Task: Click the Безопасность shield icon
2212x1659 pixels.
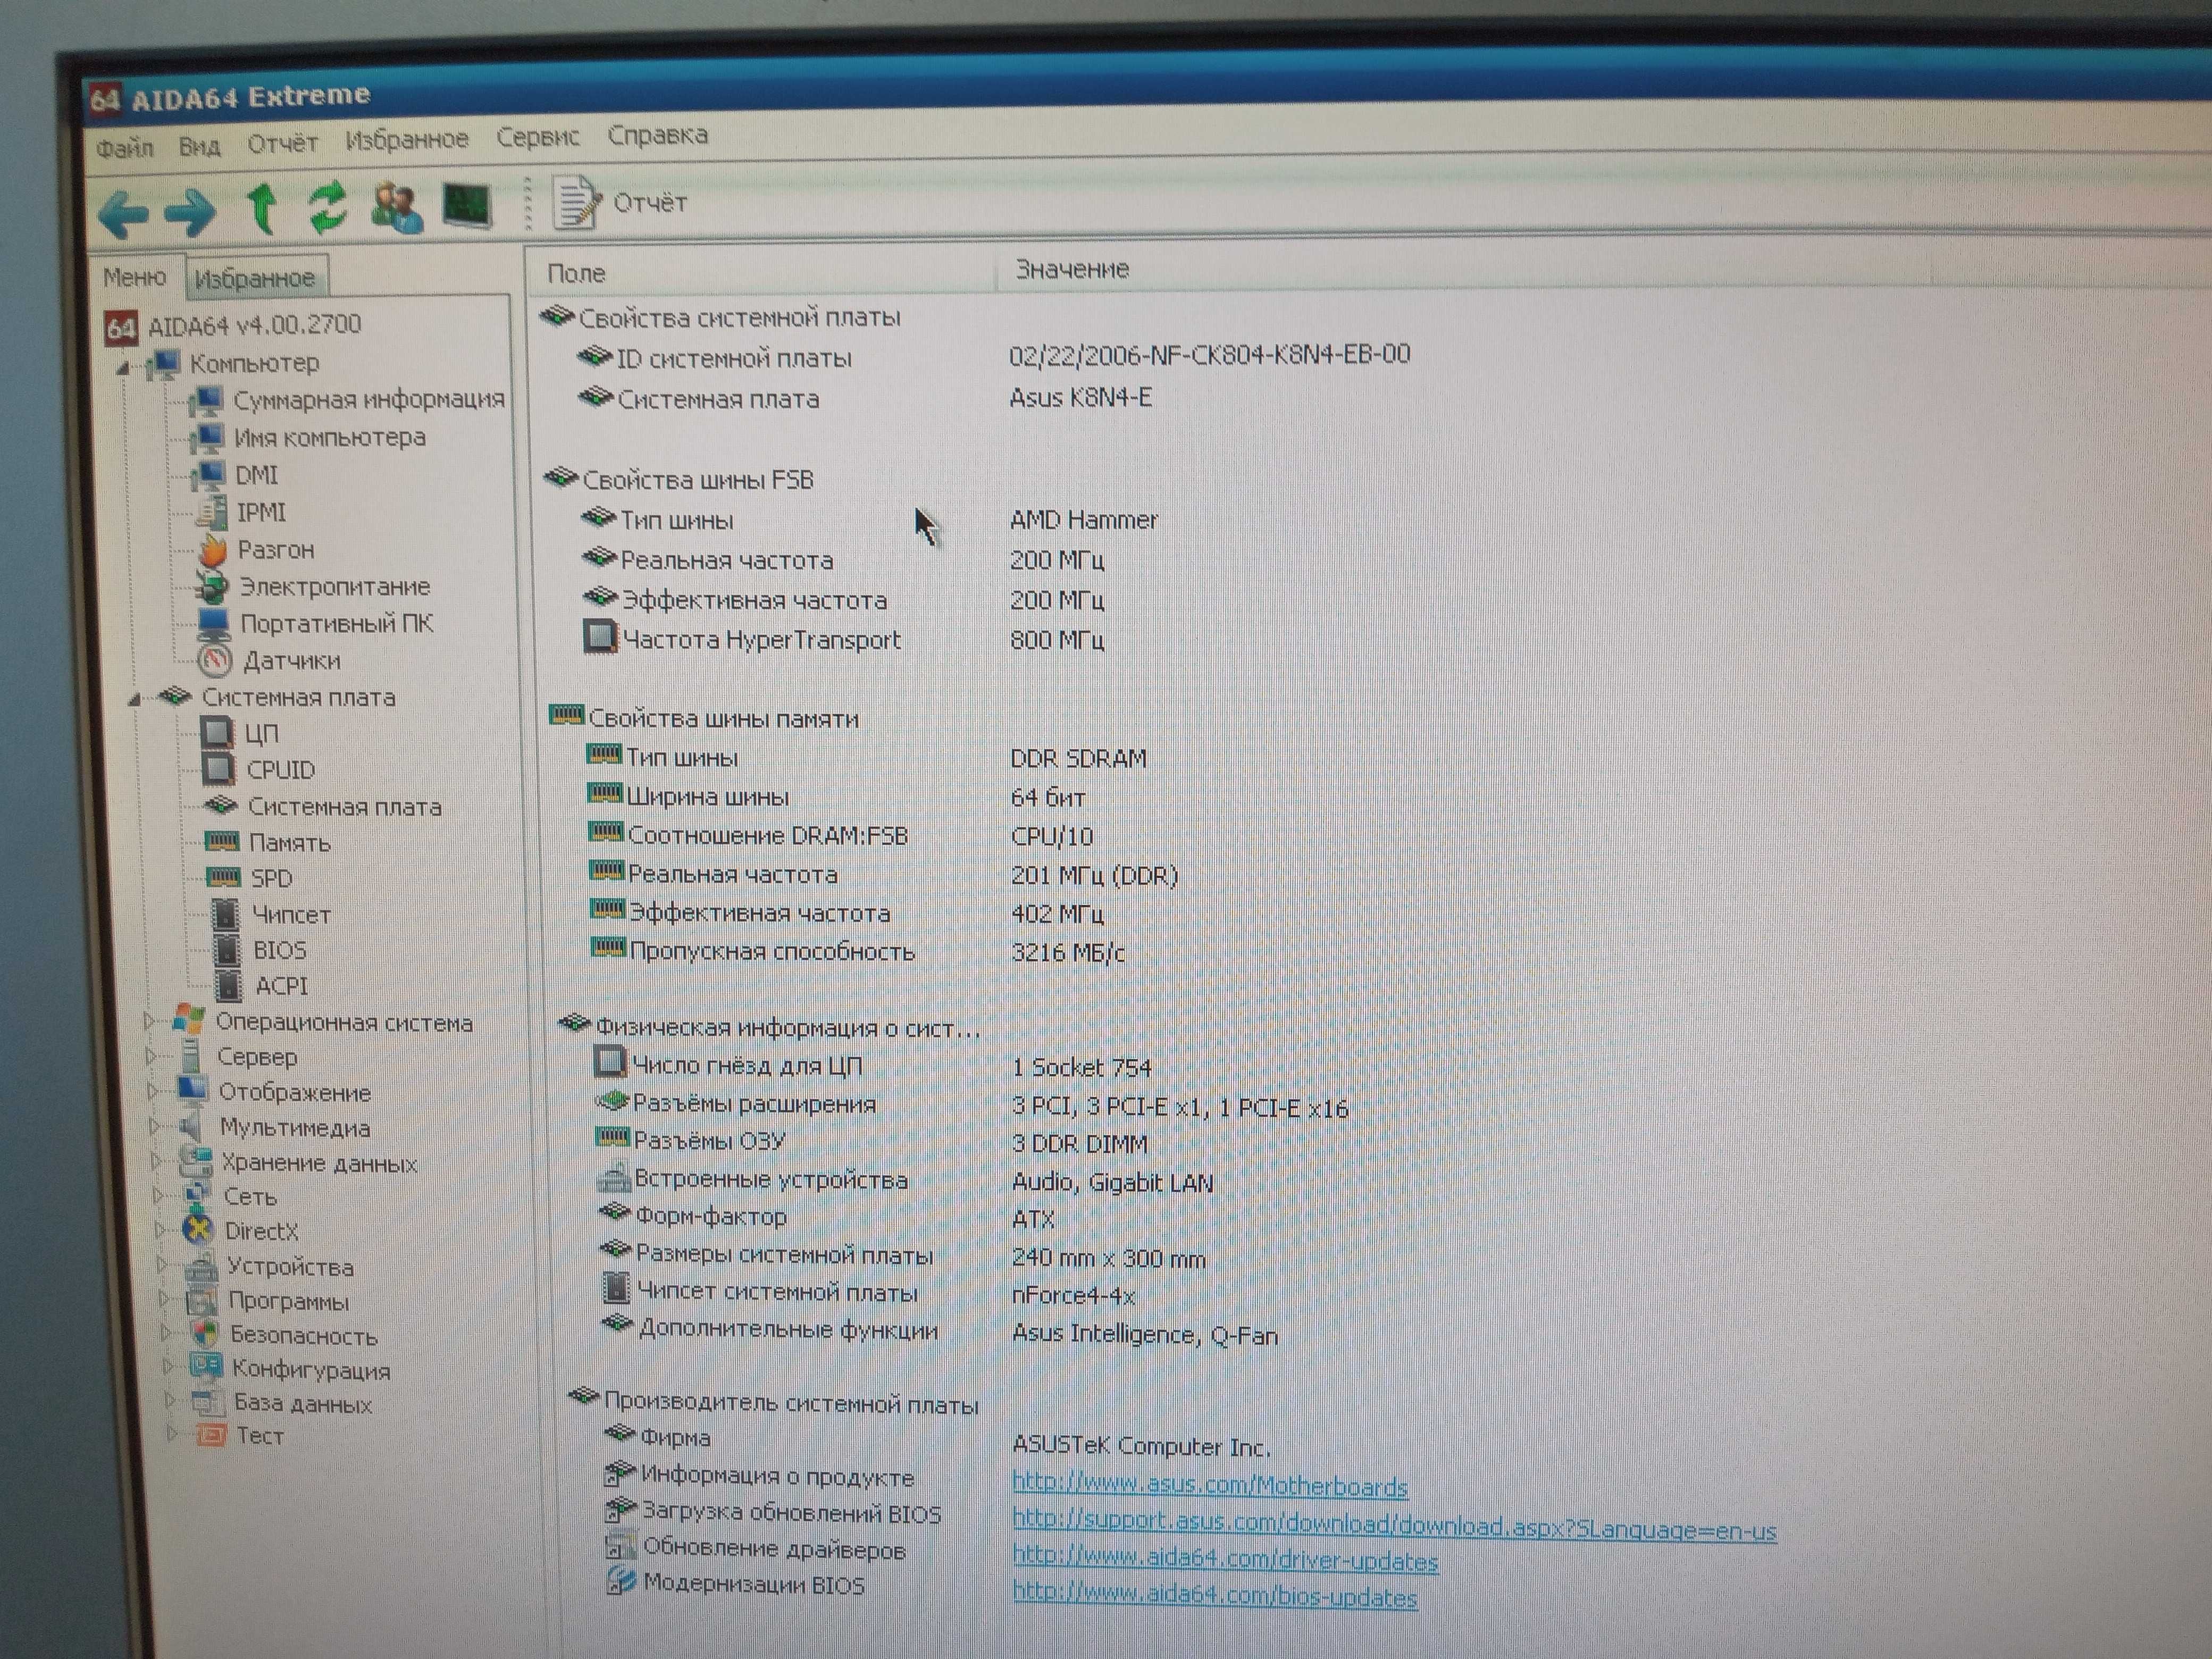Action: tap(205, 1335)
